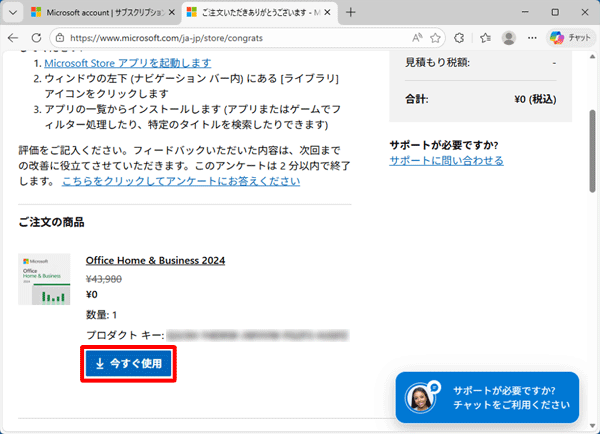This screenshot has height=434, width=600.
Task: Open the user profile avatar icon
Action: tap(509, 38)
